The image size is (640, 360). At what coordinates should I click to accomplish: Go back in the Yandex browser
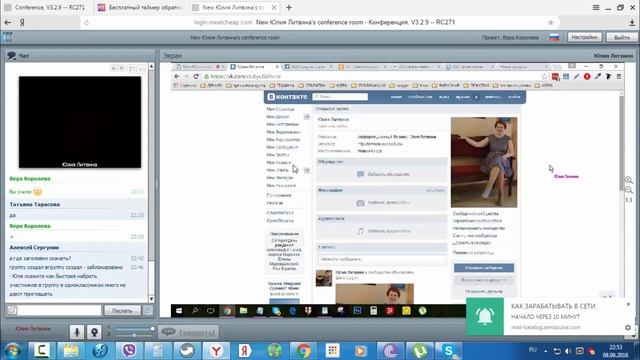tap(8, 22)
